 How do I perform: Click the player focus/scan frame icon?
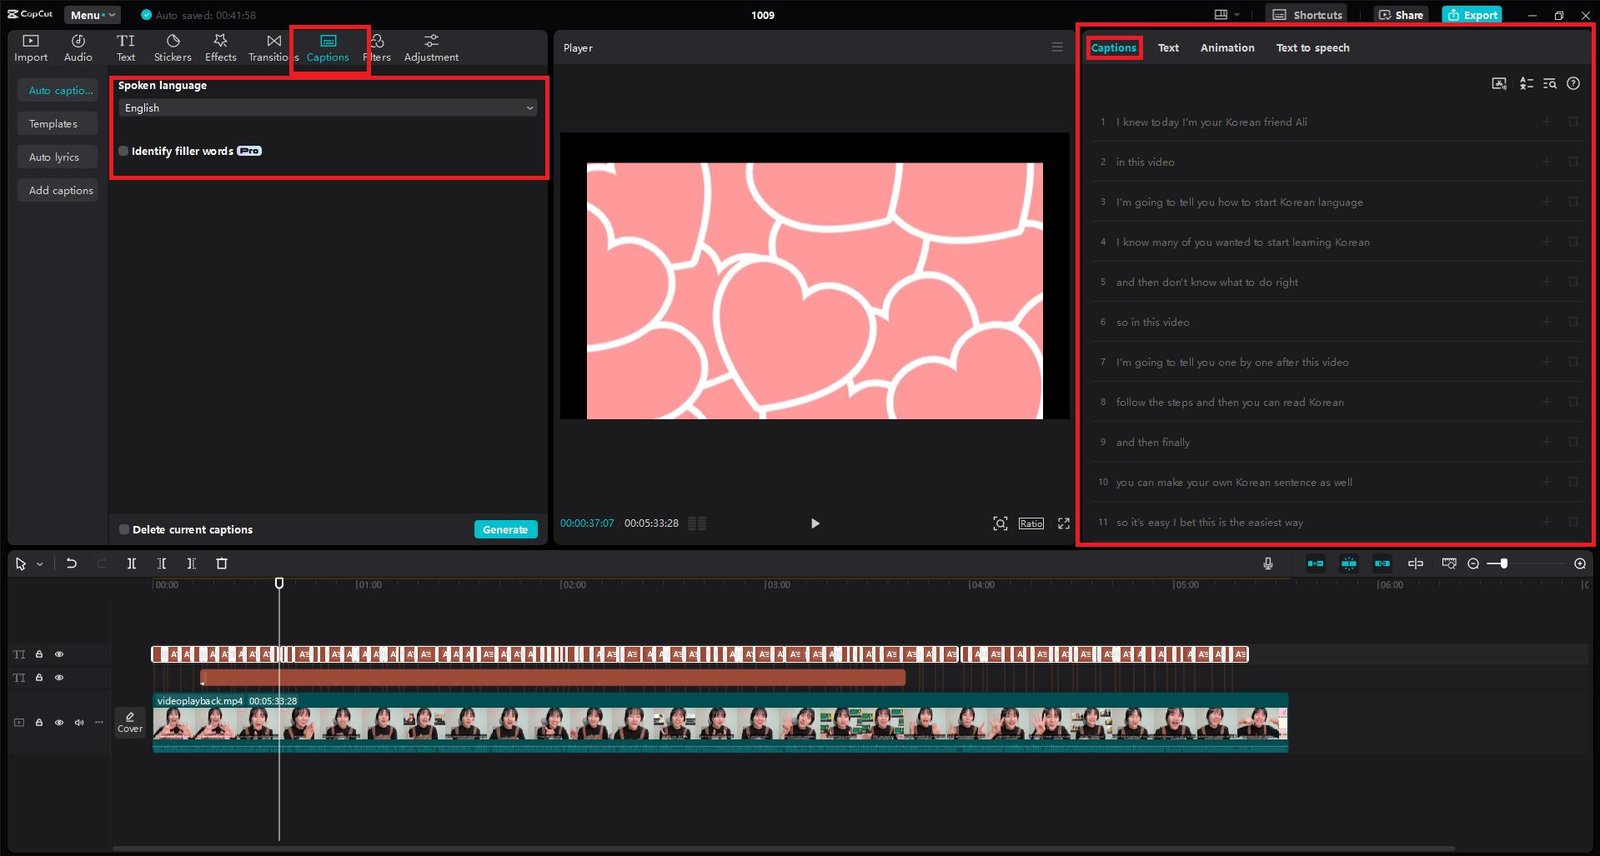[x=1000, y=523]
